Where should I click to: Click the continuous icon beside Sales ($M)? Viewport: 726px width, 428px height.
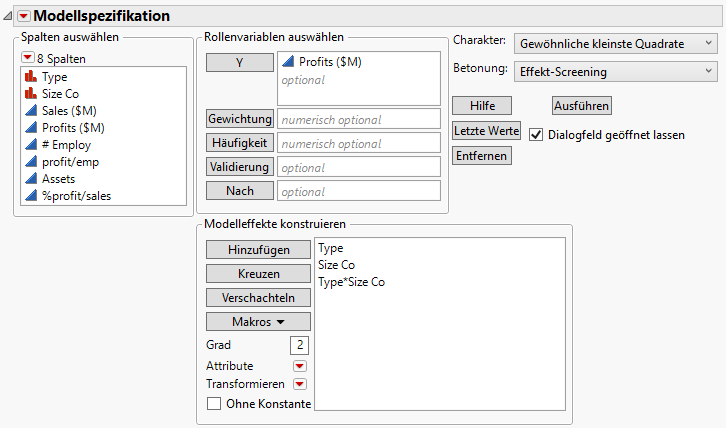[x=29, y=110]
